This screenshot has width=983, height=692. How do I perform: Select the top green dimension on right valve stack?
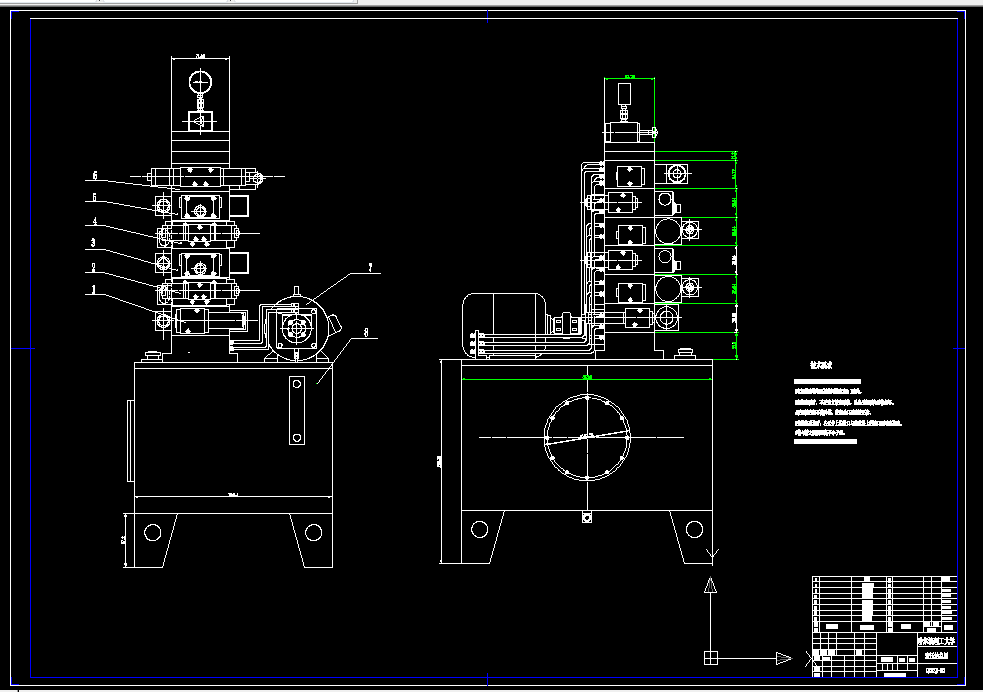(629, 78)
